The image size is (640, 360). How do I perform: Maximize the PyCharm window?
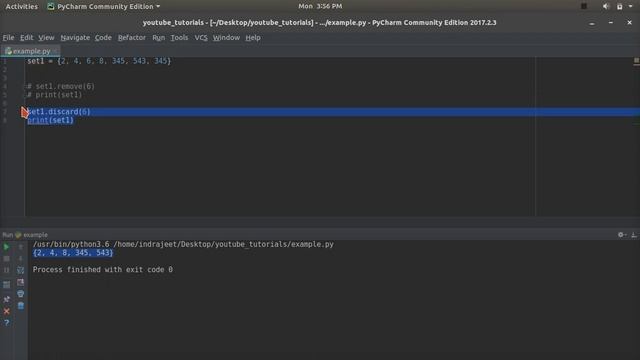[x=611, y=23]
